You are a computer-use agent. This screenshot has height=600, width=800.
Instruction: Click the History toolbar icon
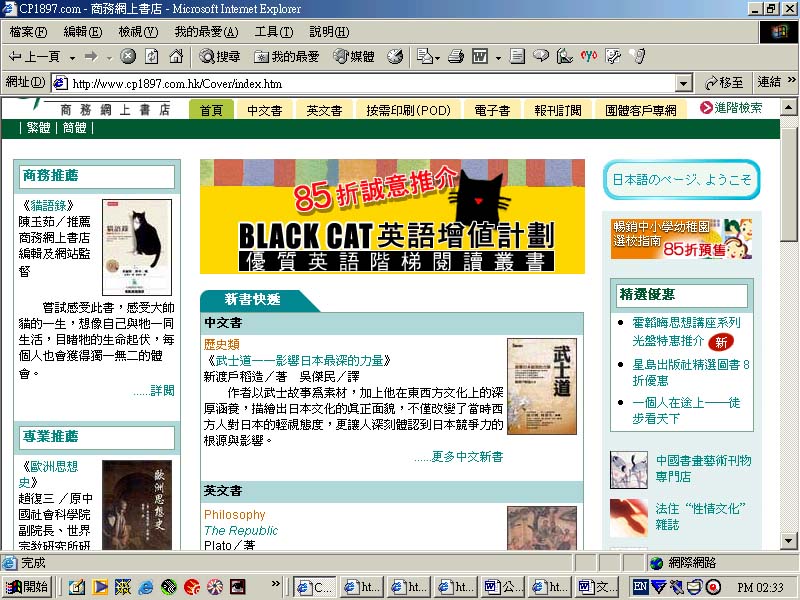coord(395,56)
